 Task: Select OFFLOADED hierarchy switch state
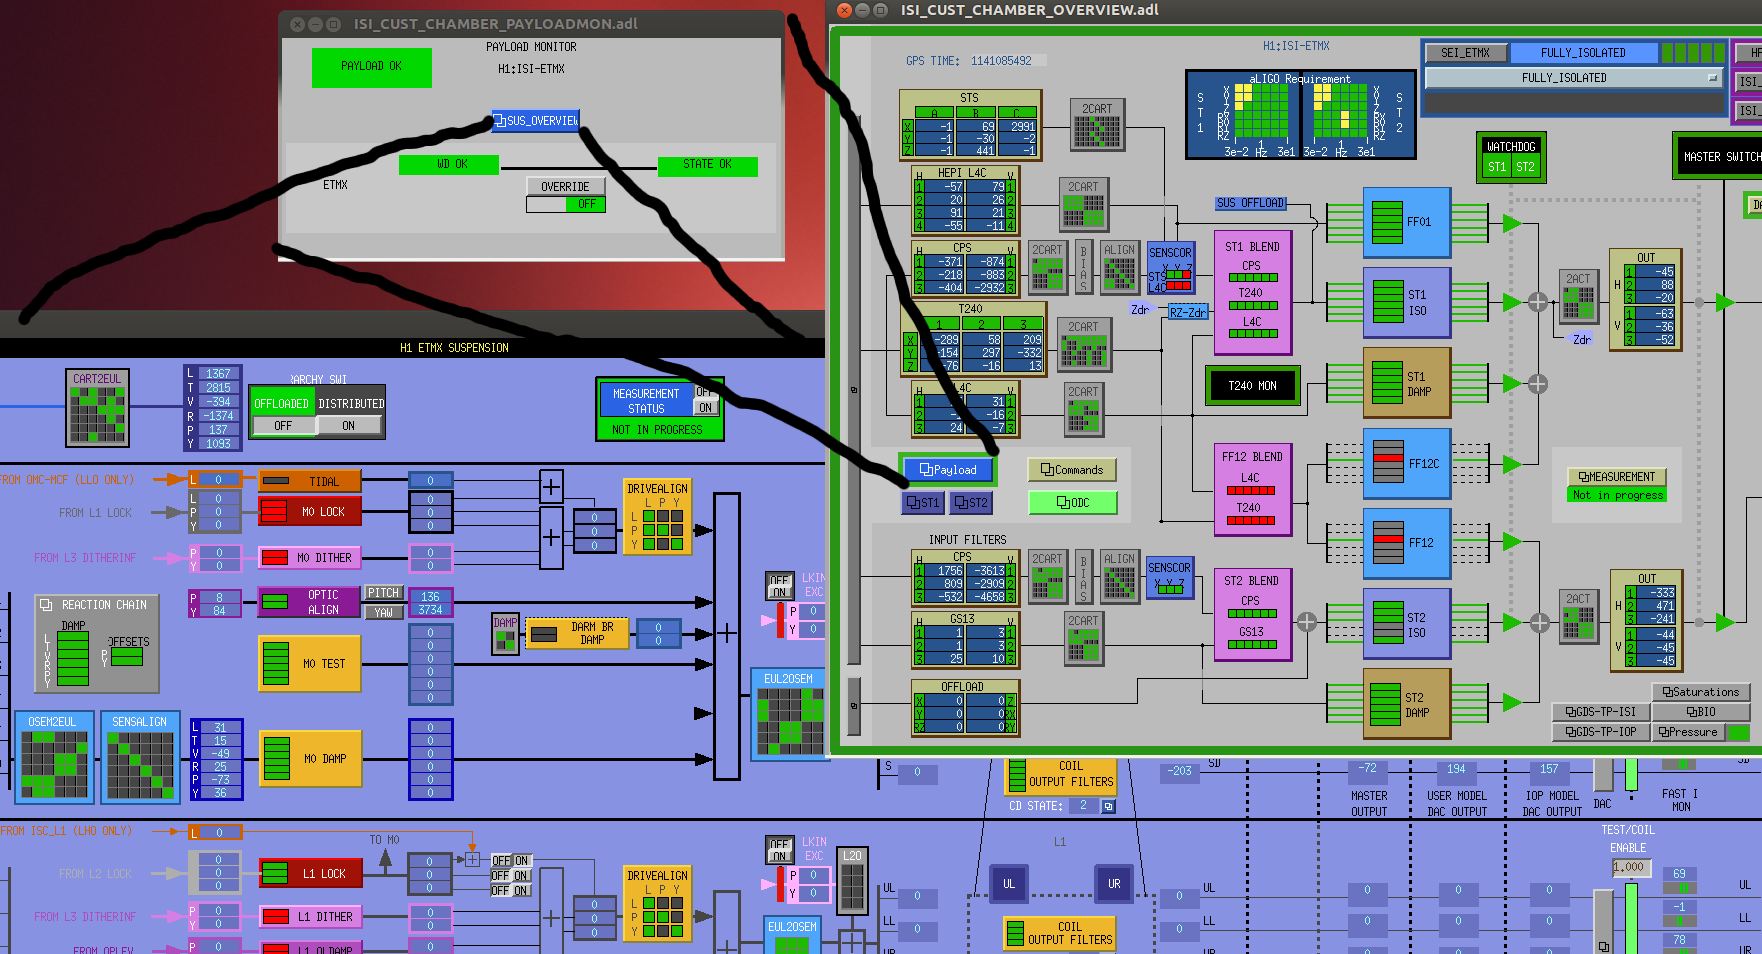pos(281,404)
